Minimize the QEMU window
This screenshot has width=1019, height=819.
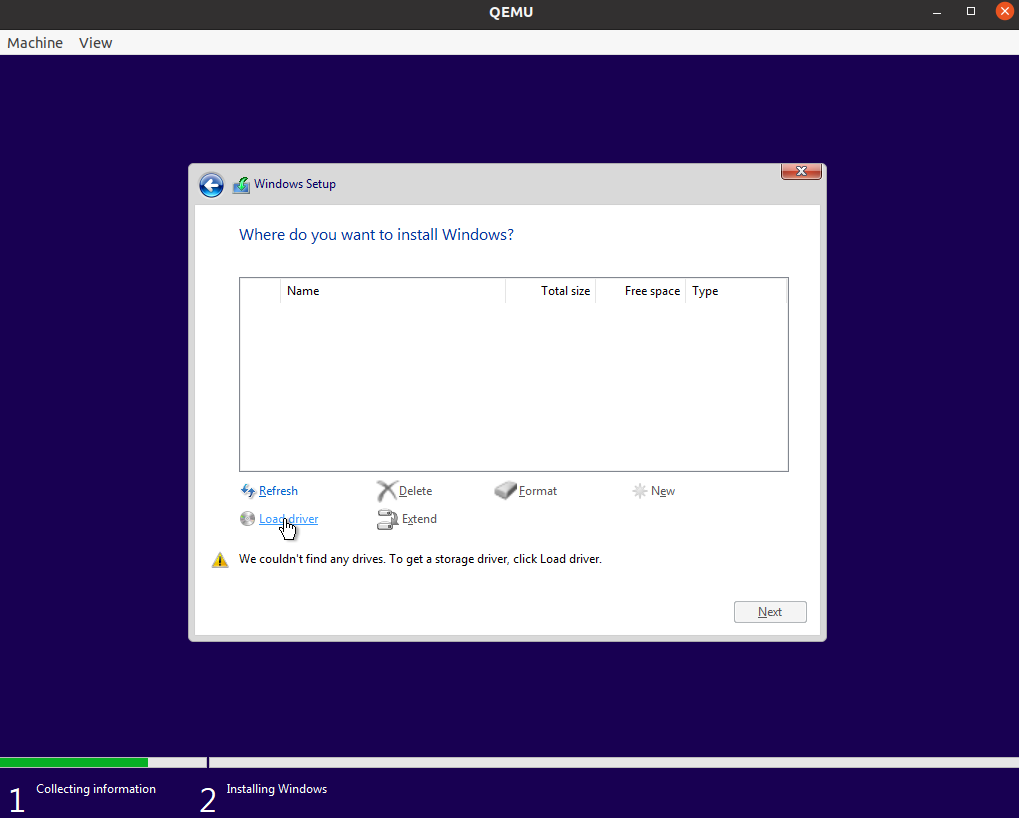(937, 12)
